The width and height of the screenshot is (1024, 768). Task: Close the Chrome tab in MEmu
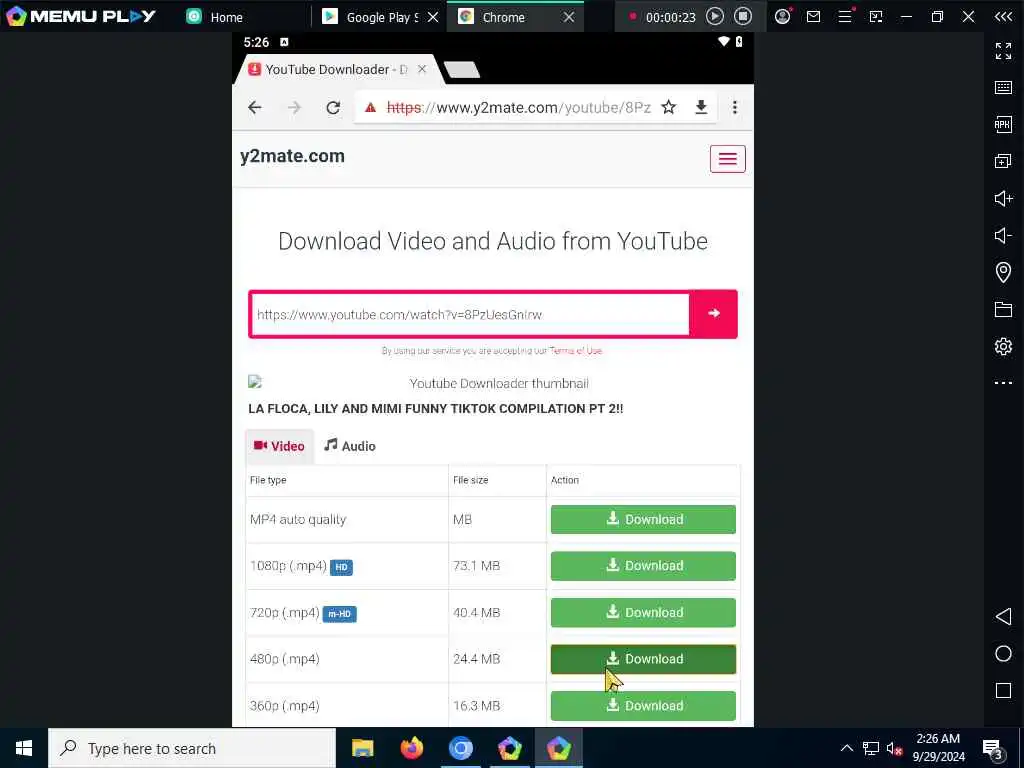pyautogui.click(x=569, y=17)
